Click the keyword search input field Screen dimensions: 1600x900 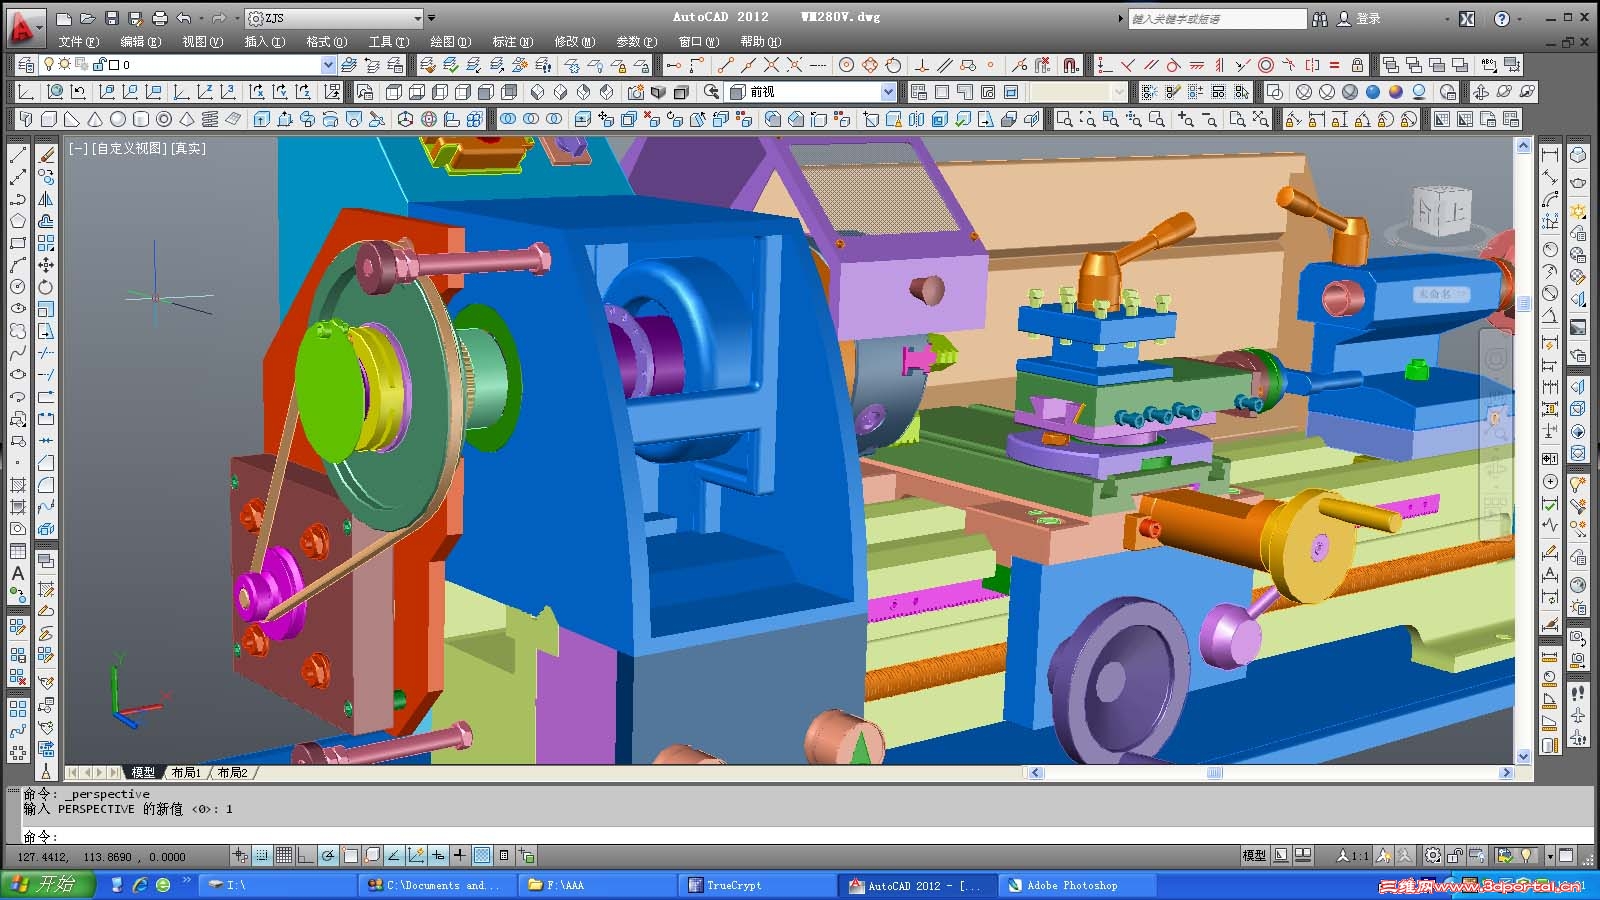point(1216,18)
